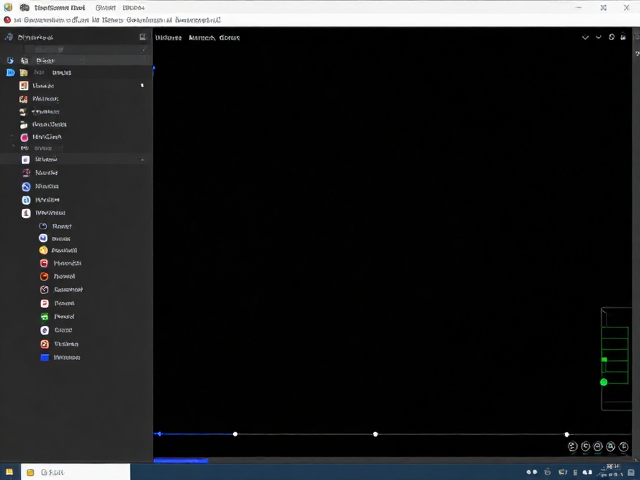Click the first circular control under the timeline
Image resolution: width=640 pixels, height=480 pixels.
pos(572,447)
